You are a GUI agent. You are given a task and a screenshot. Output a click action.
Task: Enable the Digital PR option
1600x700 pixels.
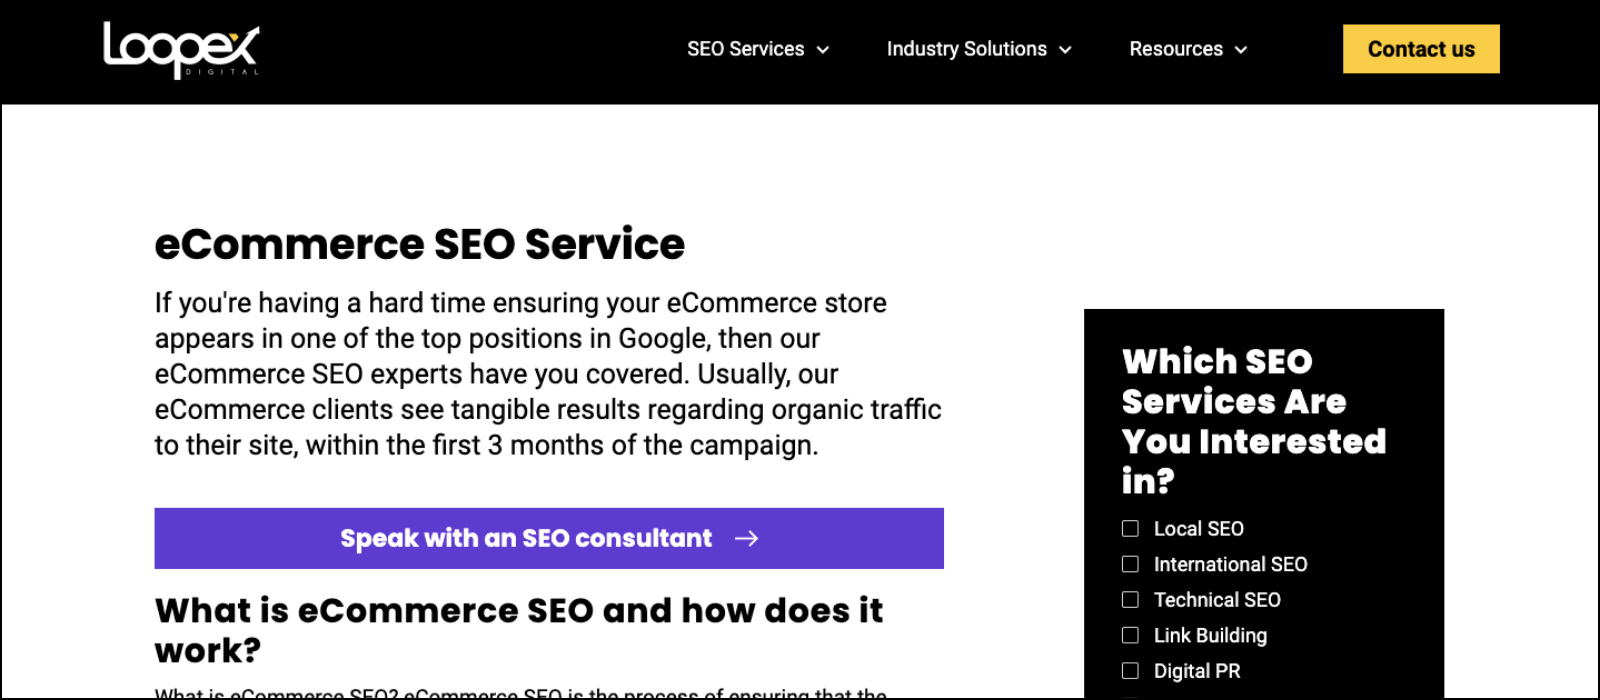[x=1130, y=671]
